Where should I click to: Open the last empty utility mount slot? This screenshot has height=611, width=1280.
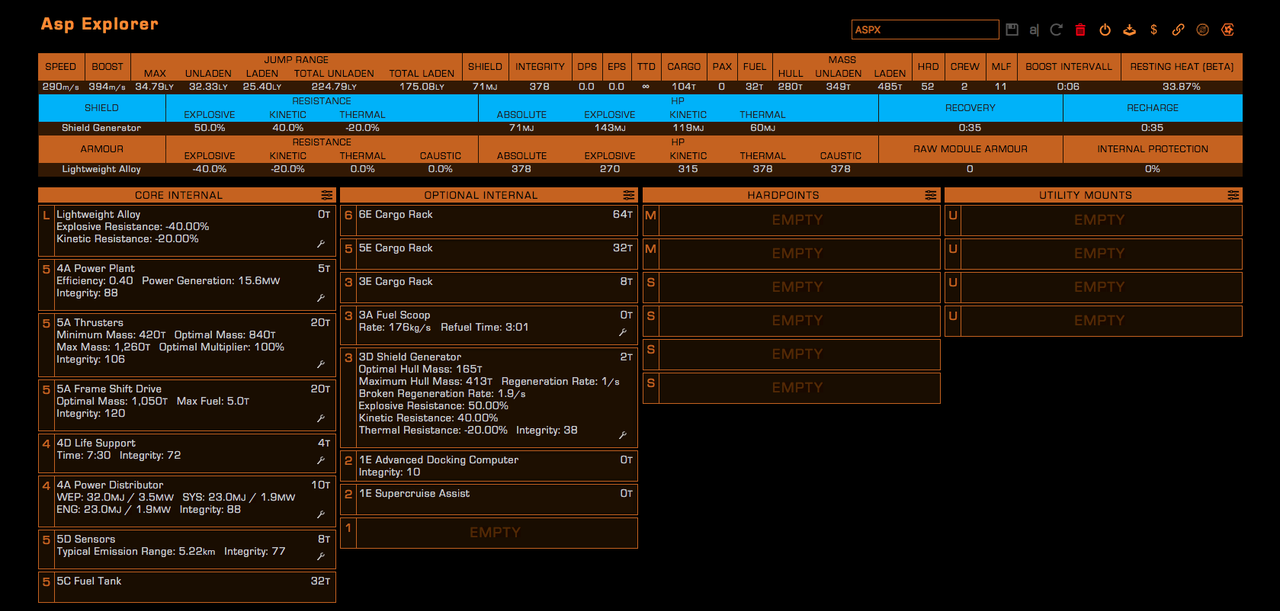coord(1093,320)
